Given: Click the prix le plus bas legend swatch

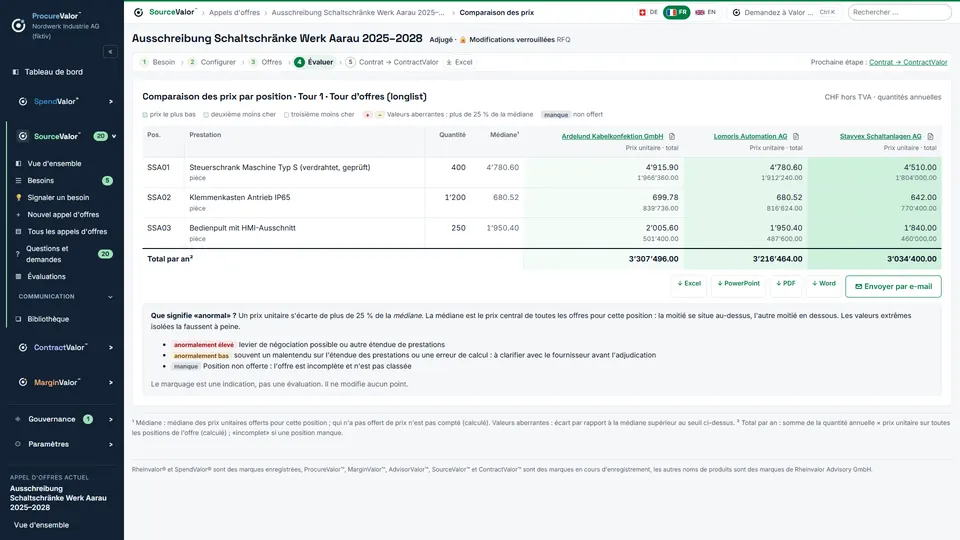Looking at the screenshot, I should pyautogui.click(x=145, y=115).
